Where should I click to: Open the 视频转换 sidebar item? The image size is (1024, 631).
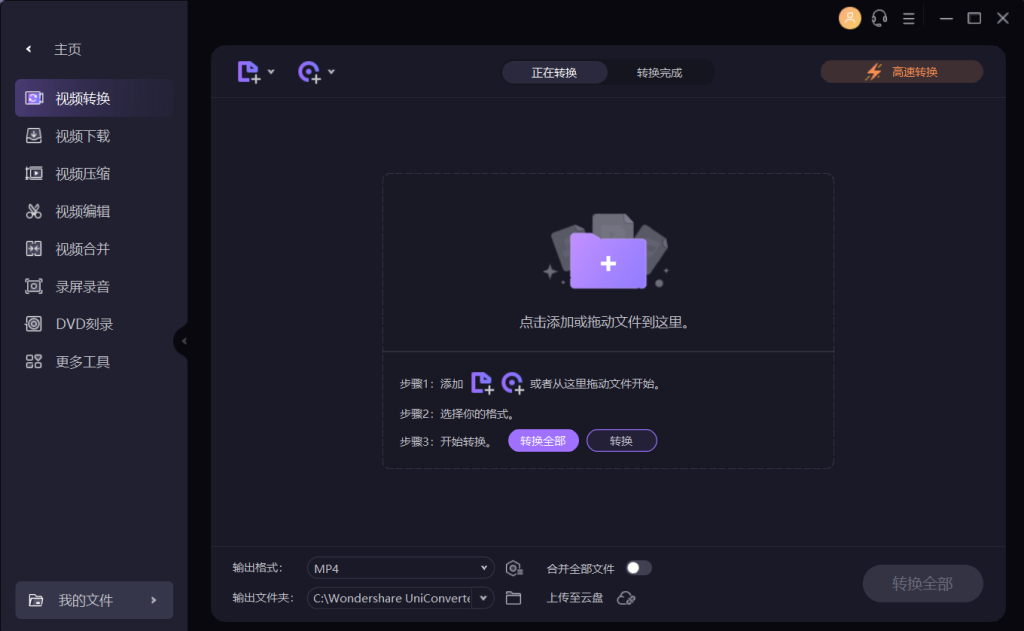[94, 99]
